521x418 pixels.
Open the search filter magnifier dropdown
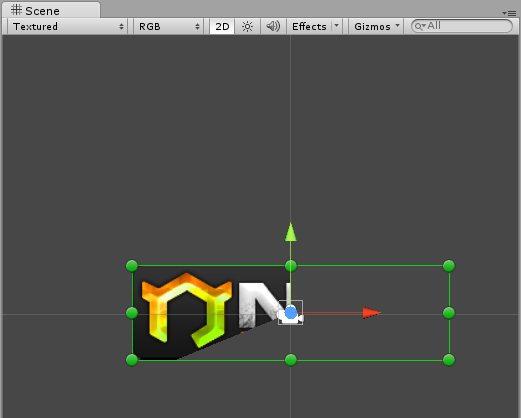point(420,26)
